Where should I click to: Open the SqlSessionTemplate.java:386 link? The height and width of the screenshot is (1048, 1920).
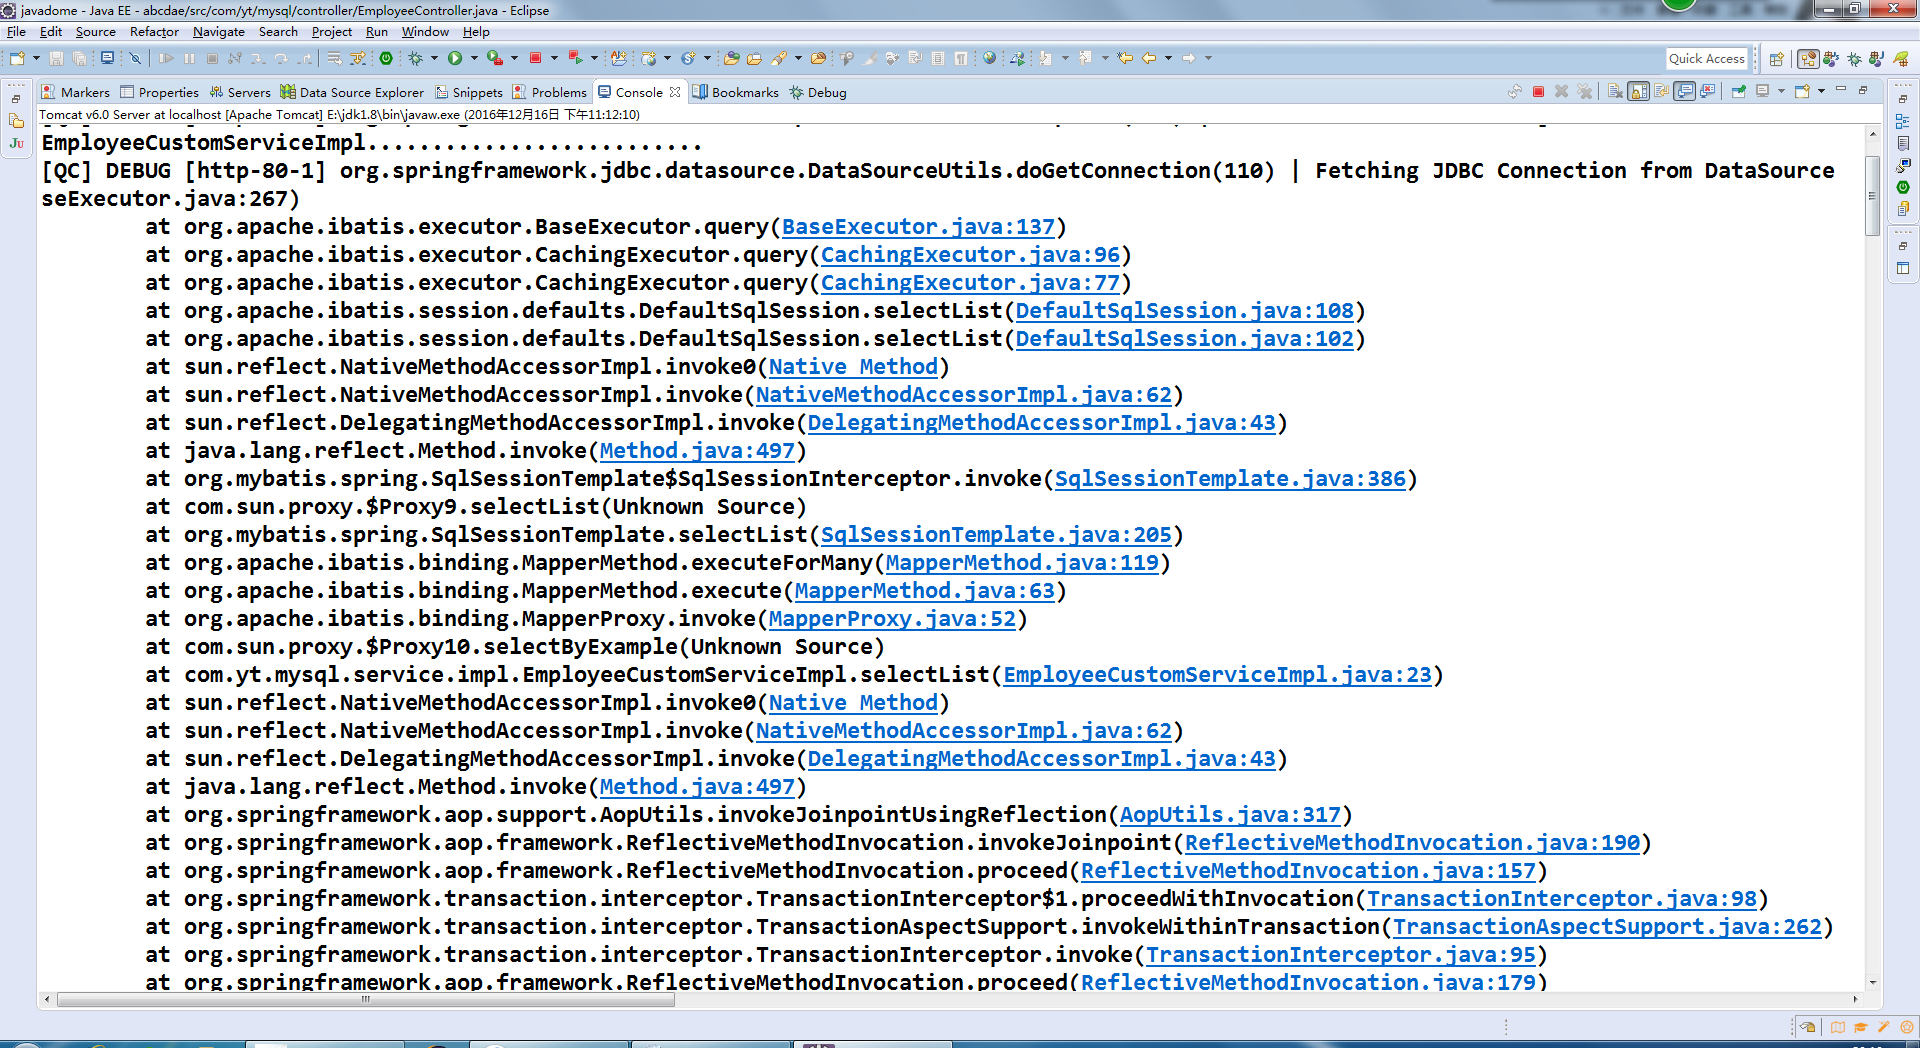tap(1230, 479)
